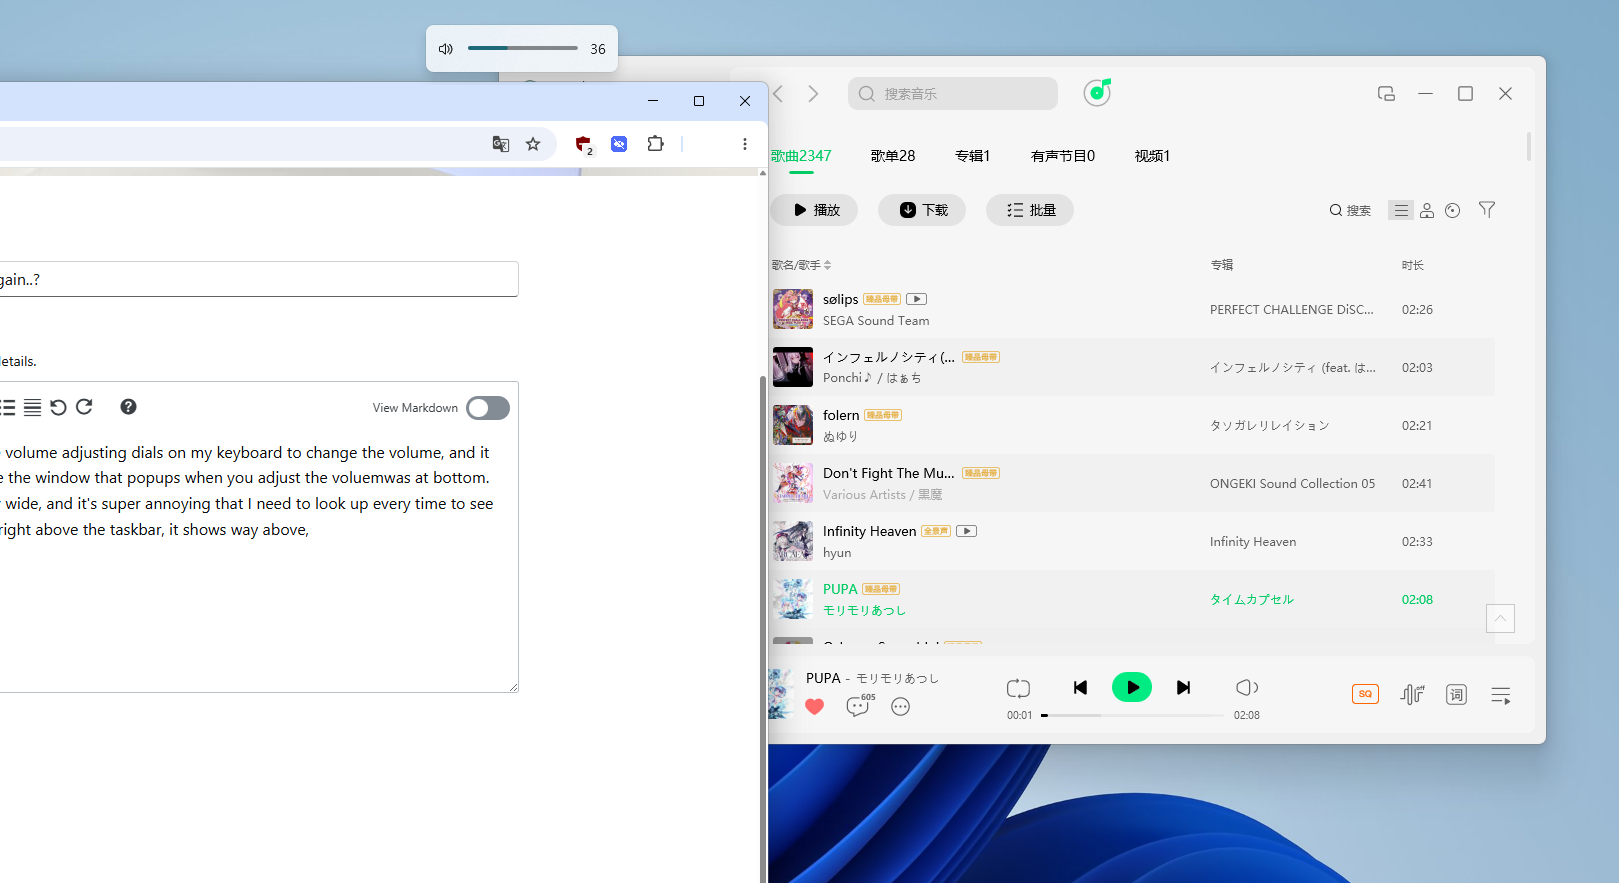Click the speaker icon in the volume popup

pos(446,49)
